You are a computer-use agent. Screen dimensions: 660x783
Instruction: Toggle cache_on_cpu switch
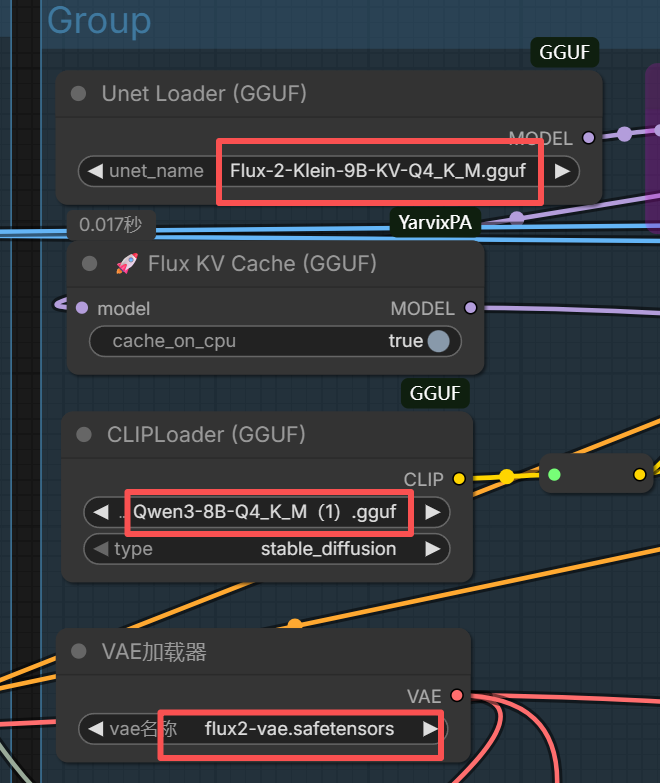click(x=438, y=342)
